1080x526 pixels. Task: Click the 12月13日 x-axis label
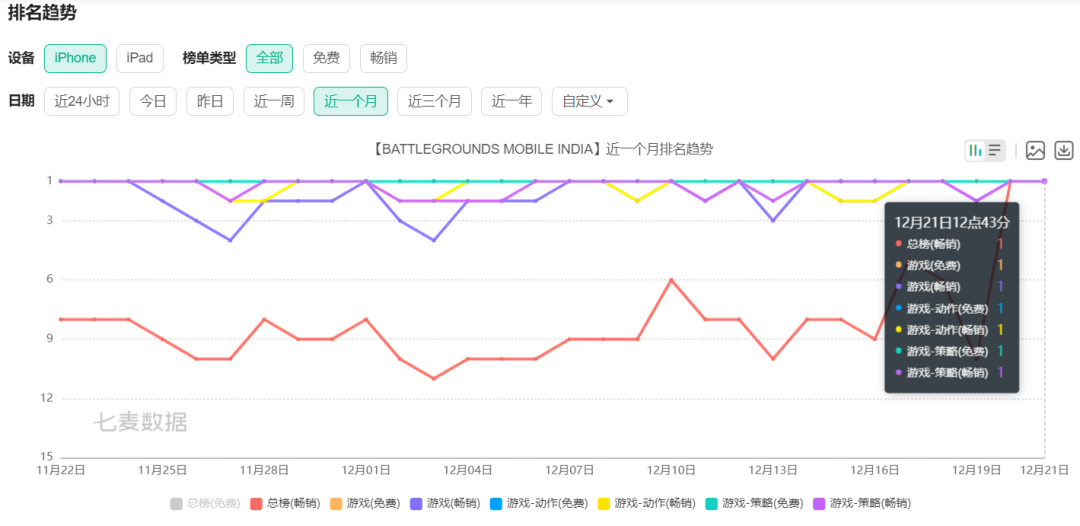pyautogui.click(x=773, y=470)
